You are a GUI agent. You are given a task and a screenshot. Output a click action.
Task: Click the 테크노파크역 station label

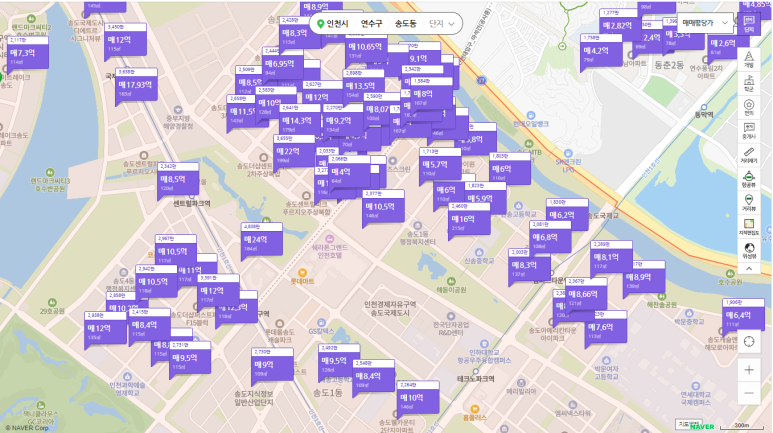[x=475, y=379]
